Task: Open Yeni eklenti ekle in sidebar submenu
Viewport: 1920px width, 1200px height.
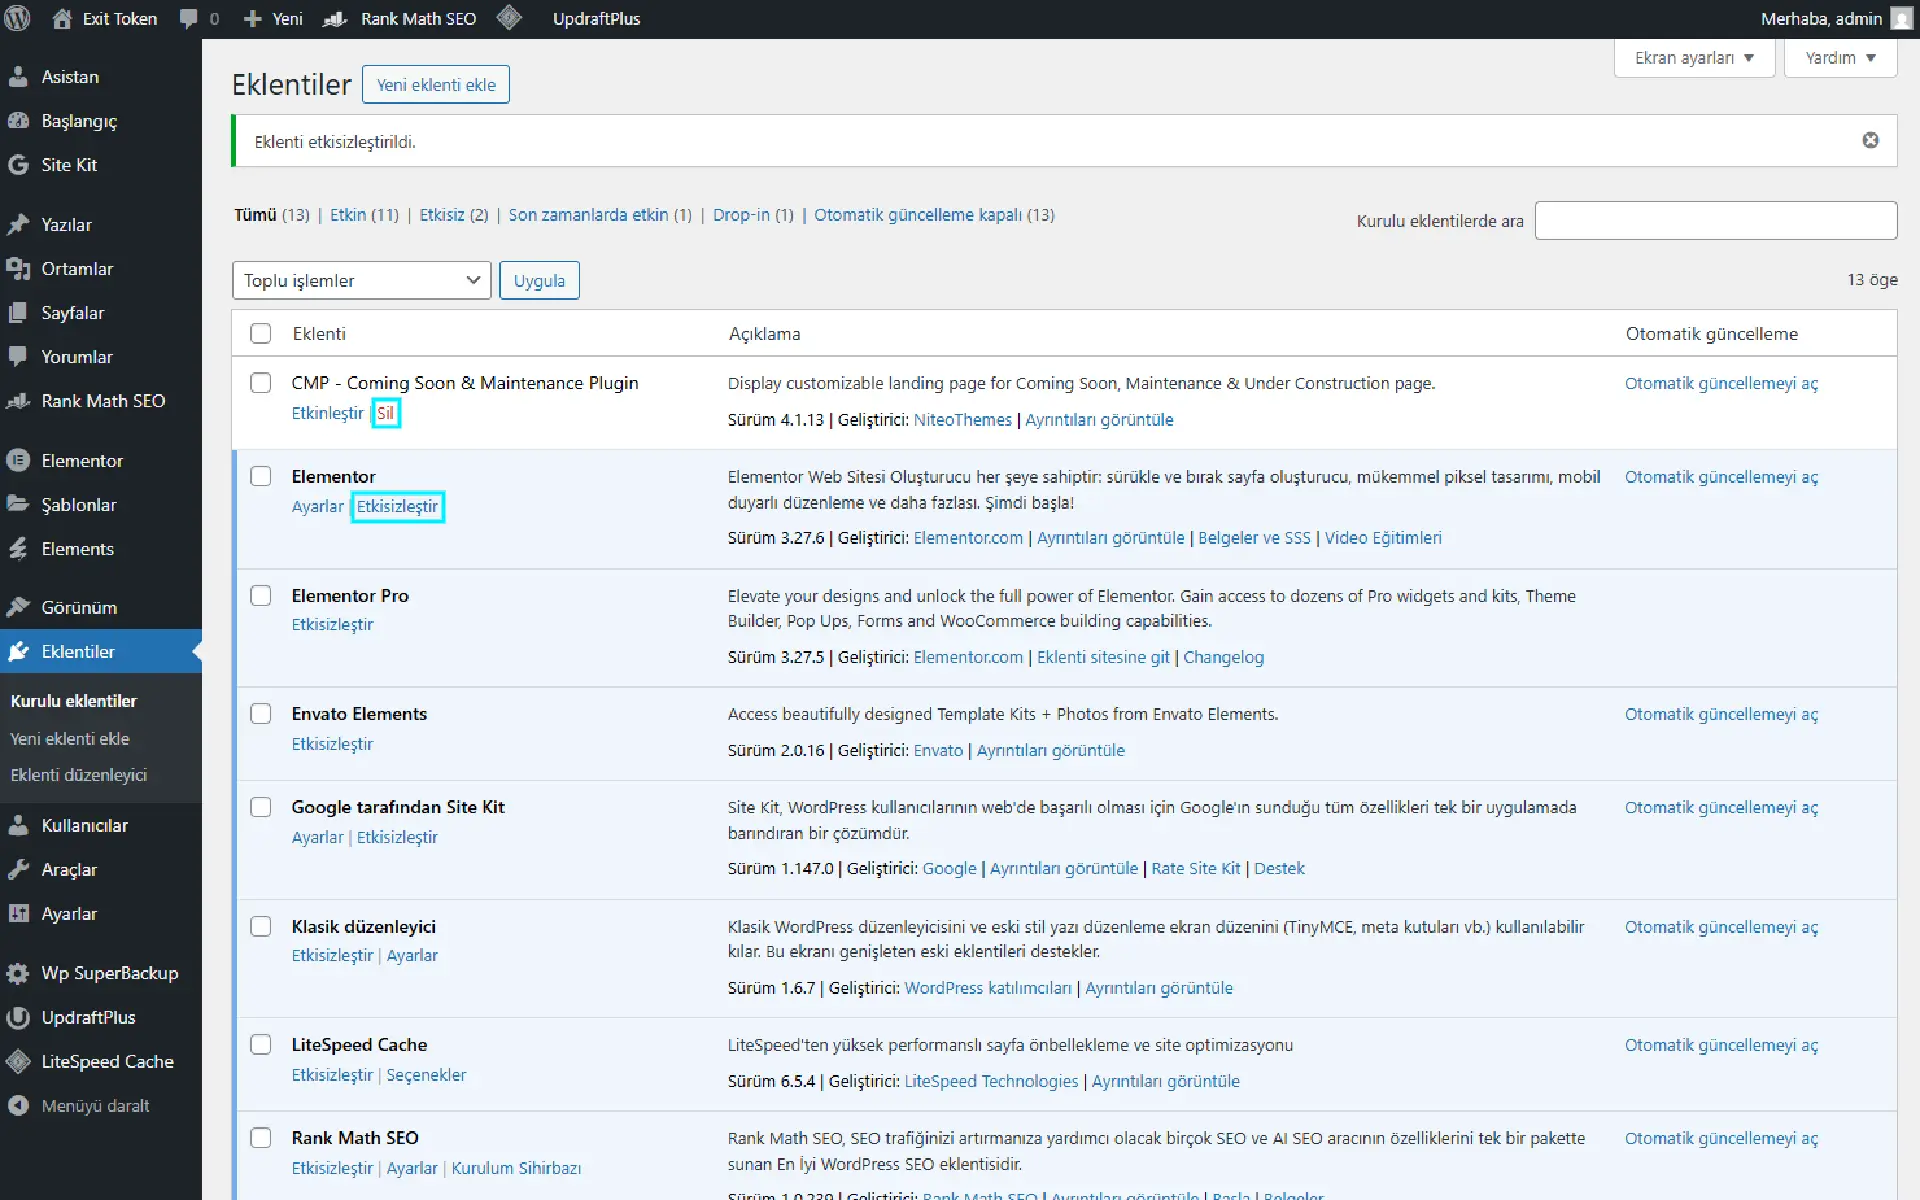Action: pos(70,739)
